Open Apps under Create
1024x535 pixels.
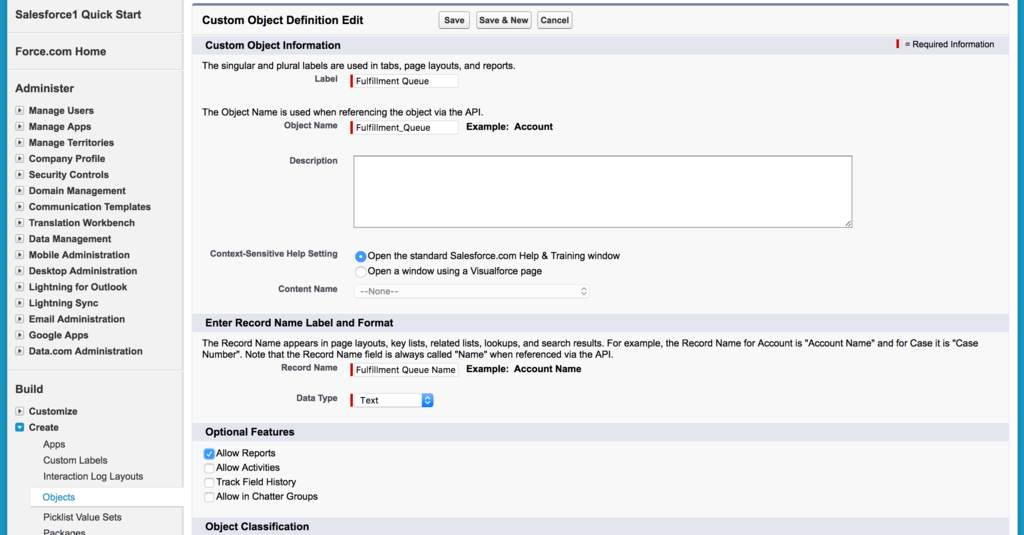pos(54,444)
